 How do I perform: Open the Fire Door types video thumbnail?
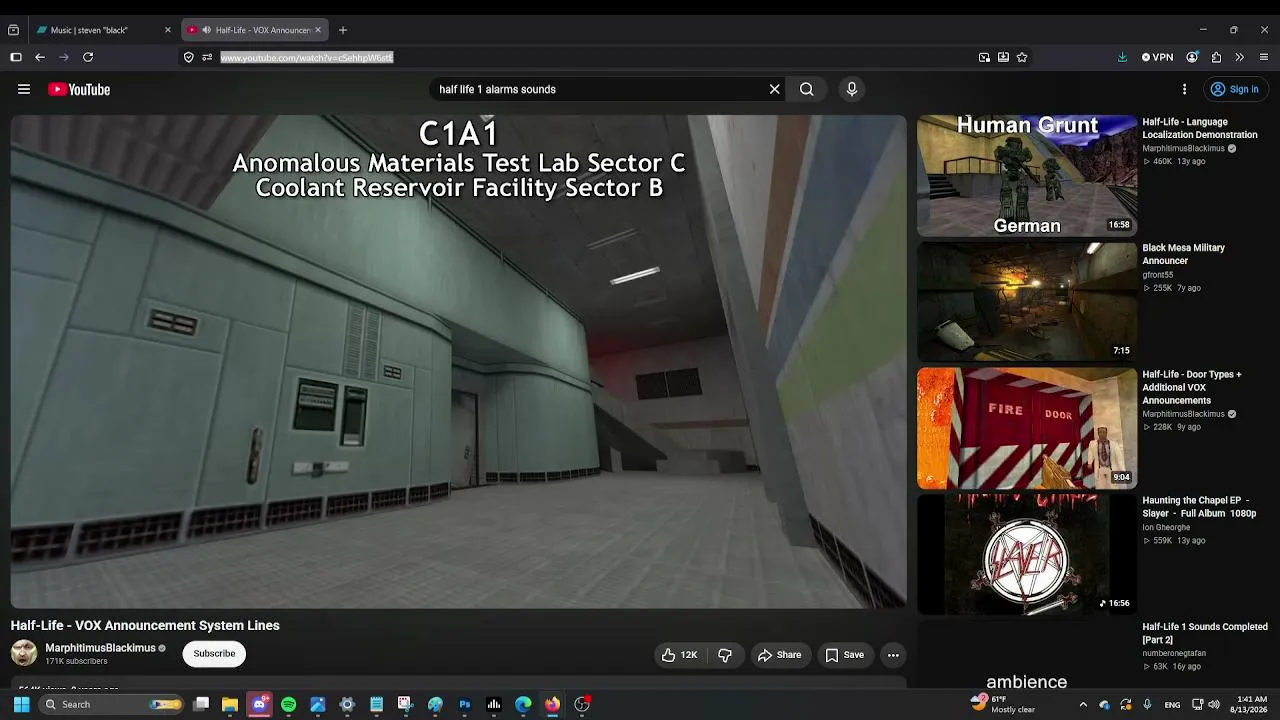(x=1027, y=428)
